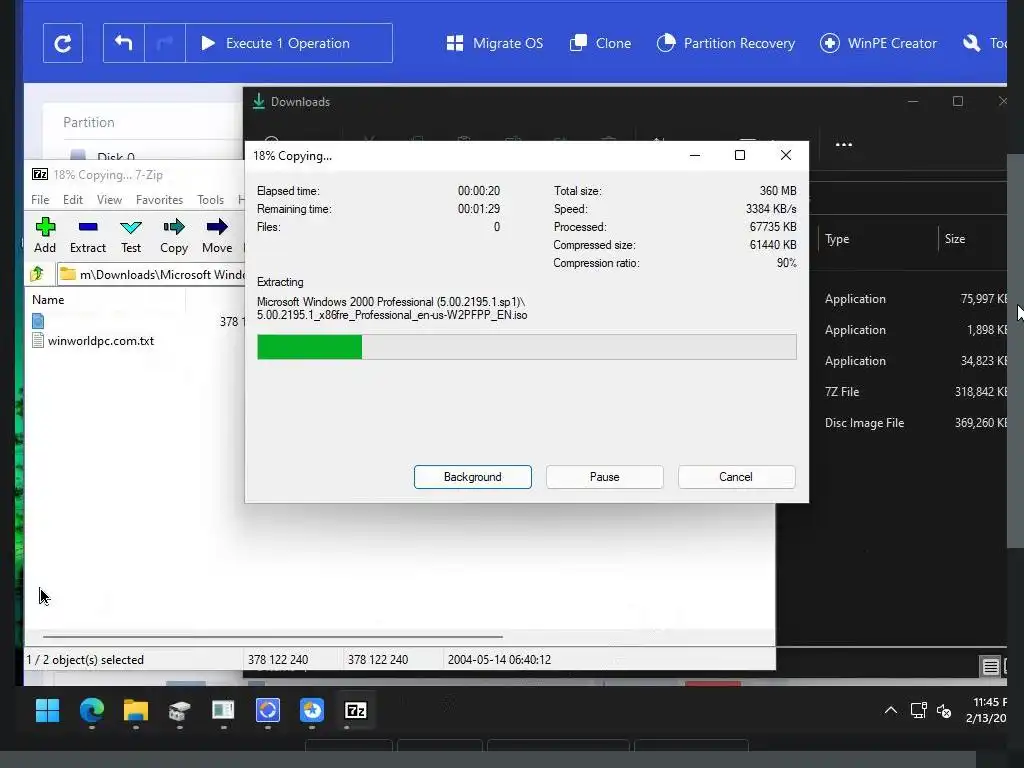This screenshot has height=768, width=1024.
Task: Click the Background button in copying dialog
Action: pos(473,477)
